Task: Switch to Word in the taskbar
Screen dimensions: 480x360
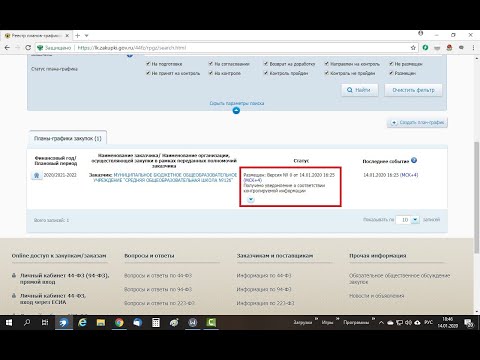Action: point(193,323)
